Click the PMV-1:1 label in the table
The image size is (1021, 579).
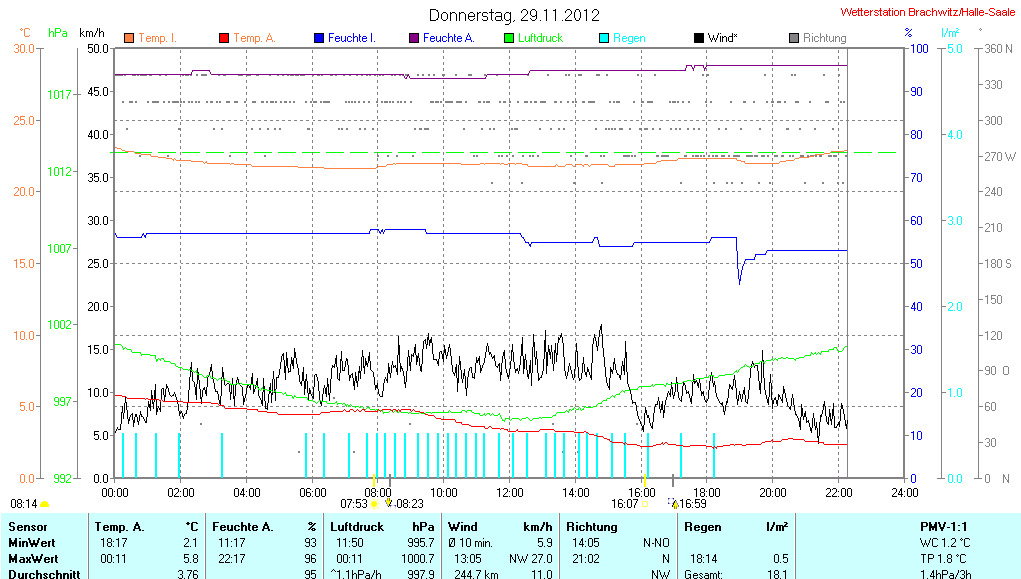[943, 526]
